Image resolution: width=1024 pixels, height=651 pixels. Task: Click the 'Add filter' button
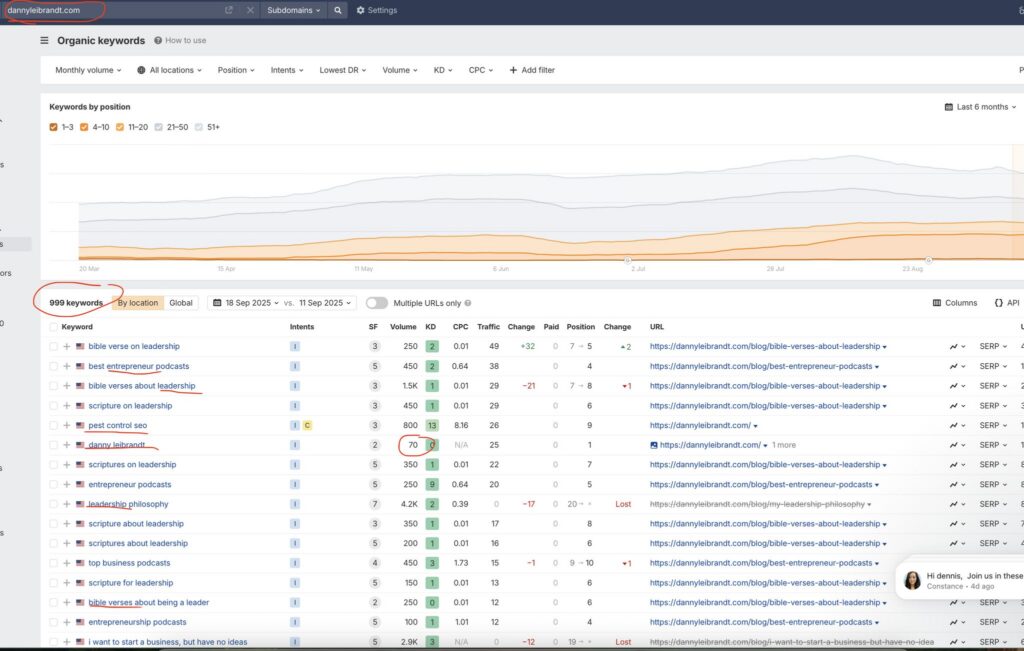click(x=532, y=70)
